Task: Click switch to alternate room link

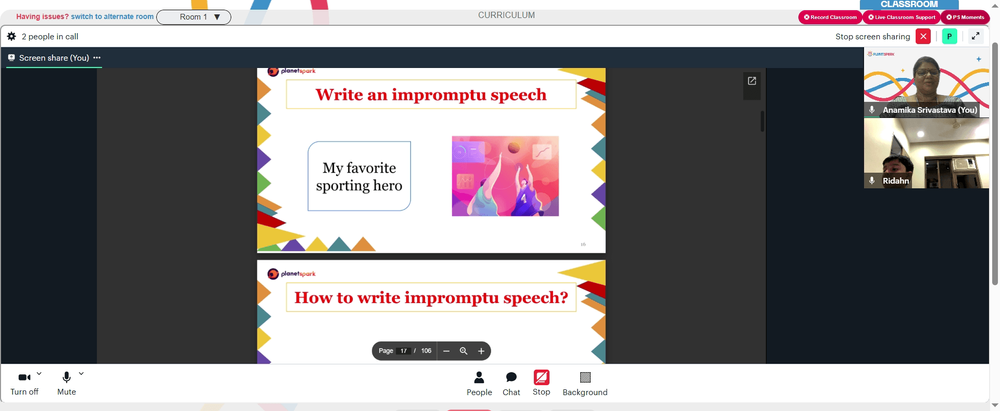Action: [x=112, y=17]
